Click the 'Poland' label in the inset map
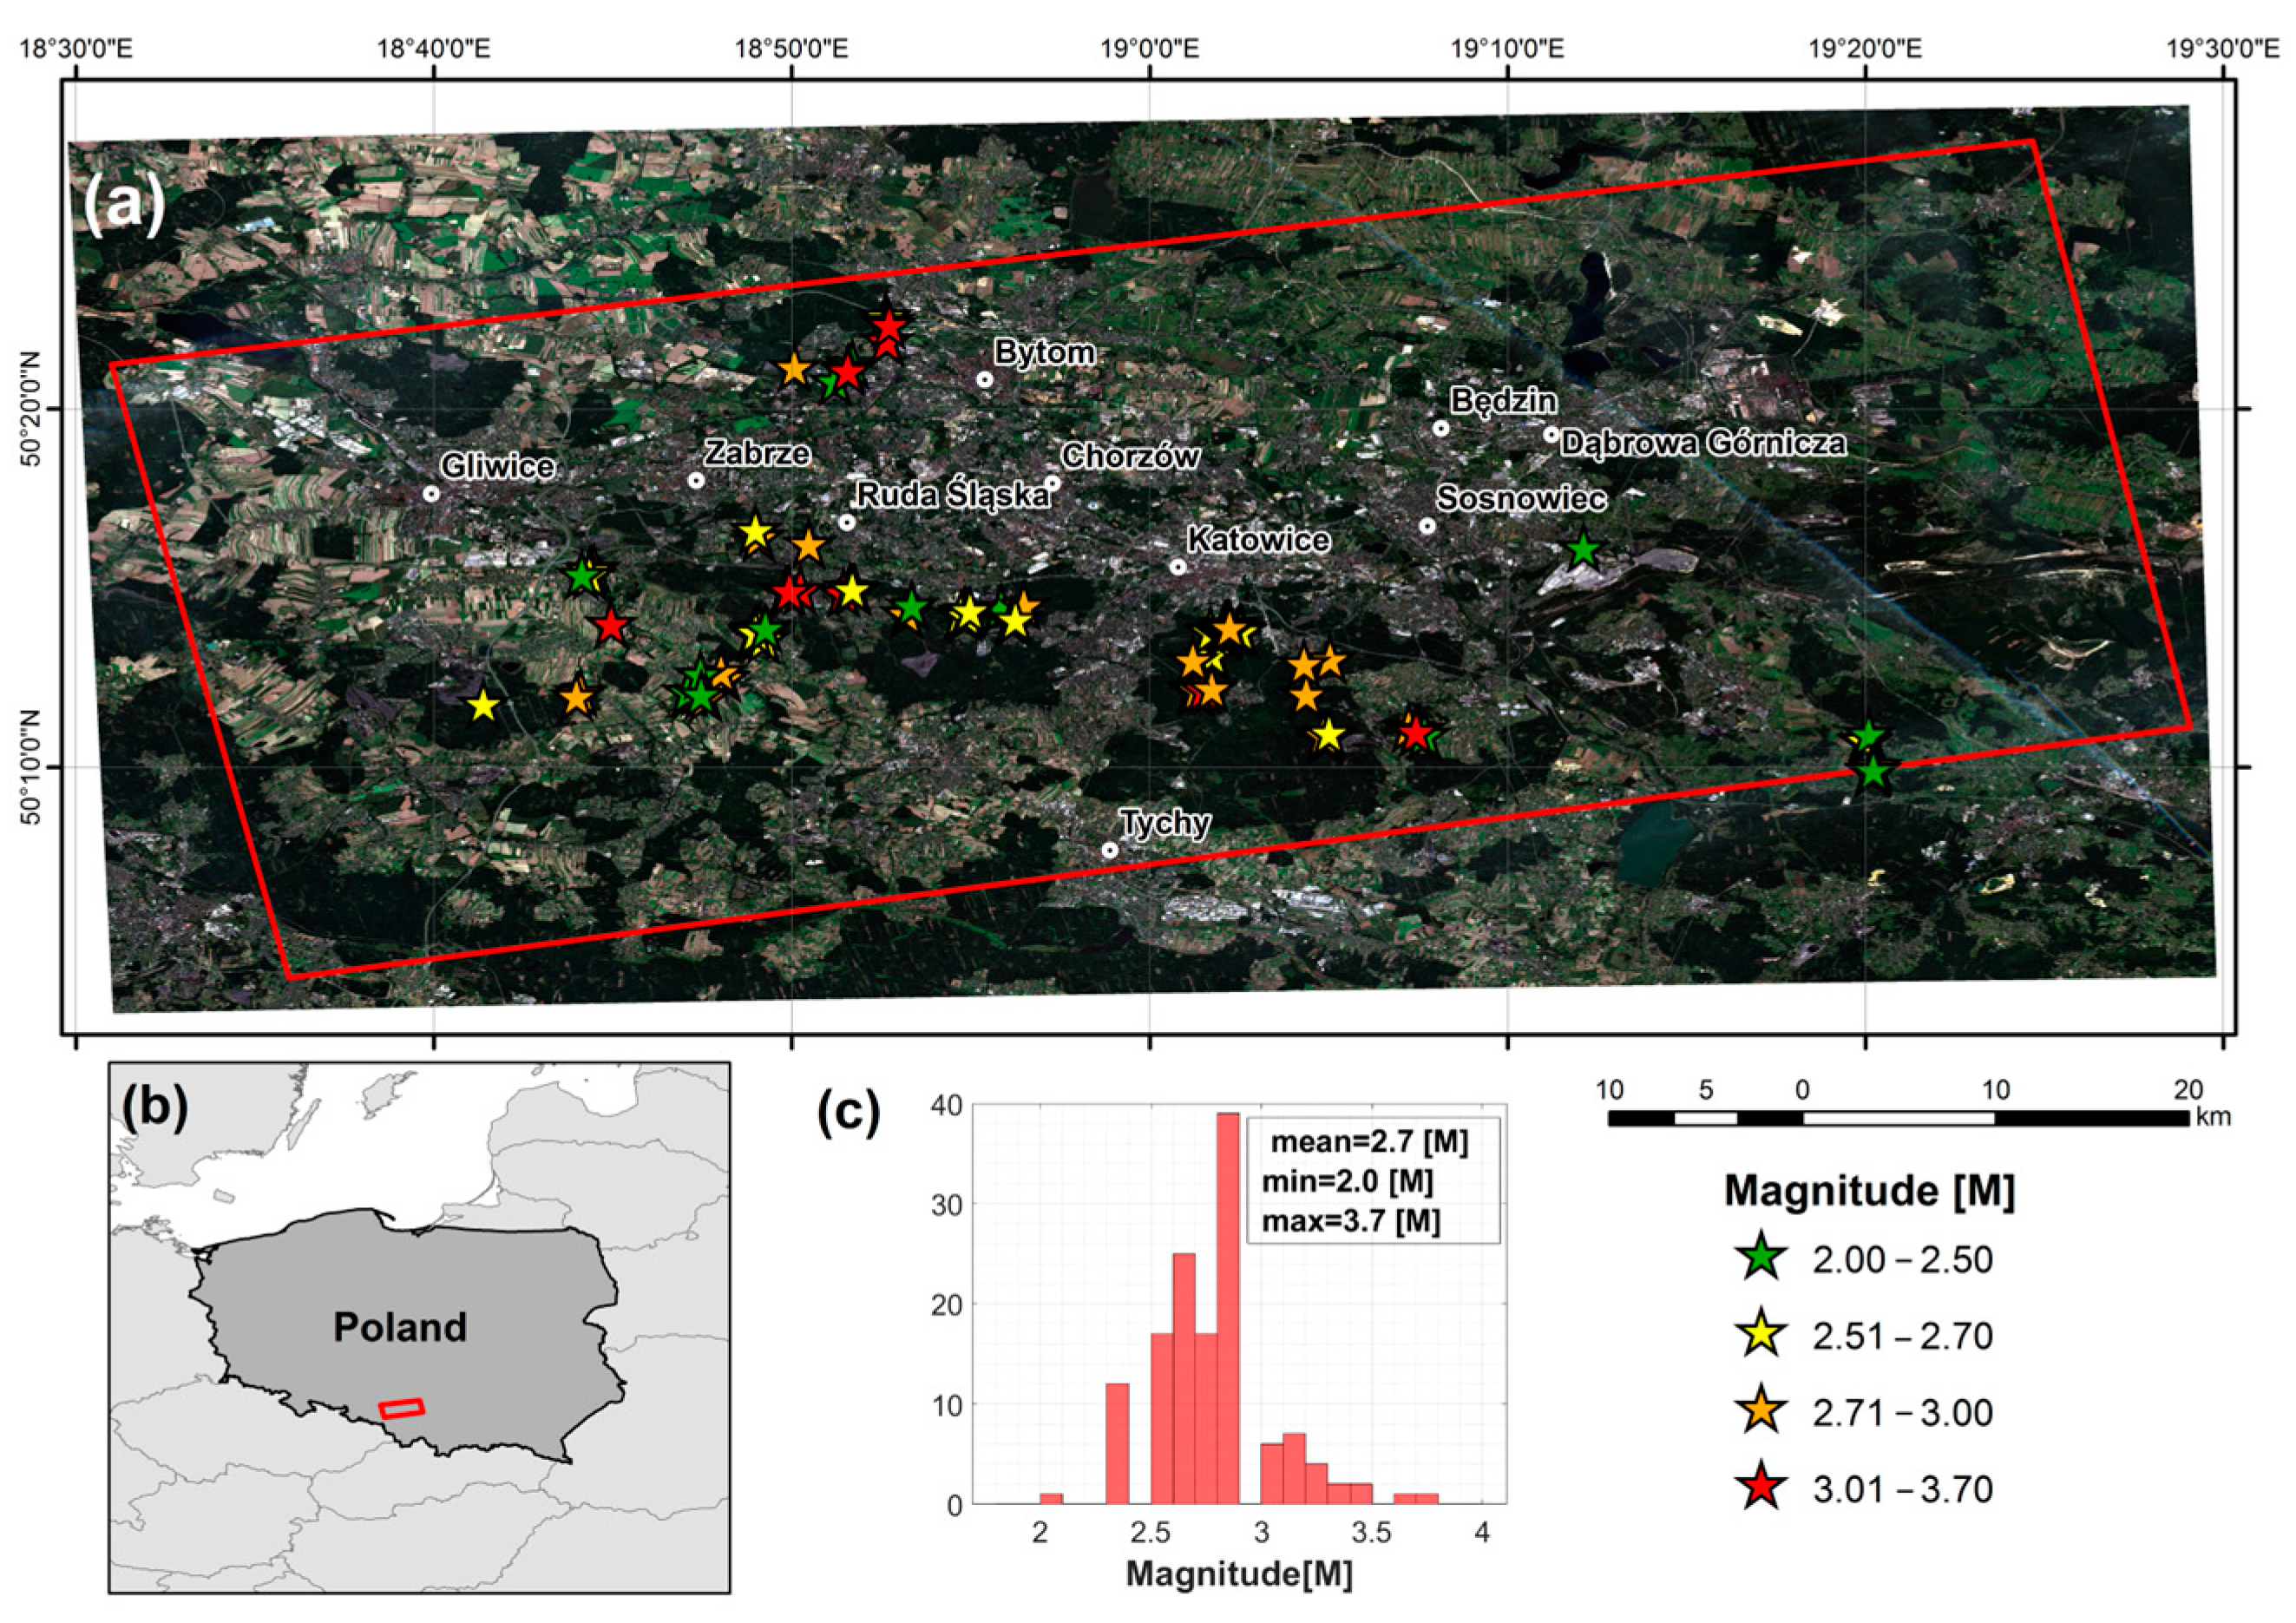Image resolution: width=2296 pixels, height=1623 pixels. click(x=400, y=1328)
